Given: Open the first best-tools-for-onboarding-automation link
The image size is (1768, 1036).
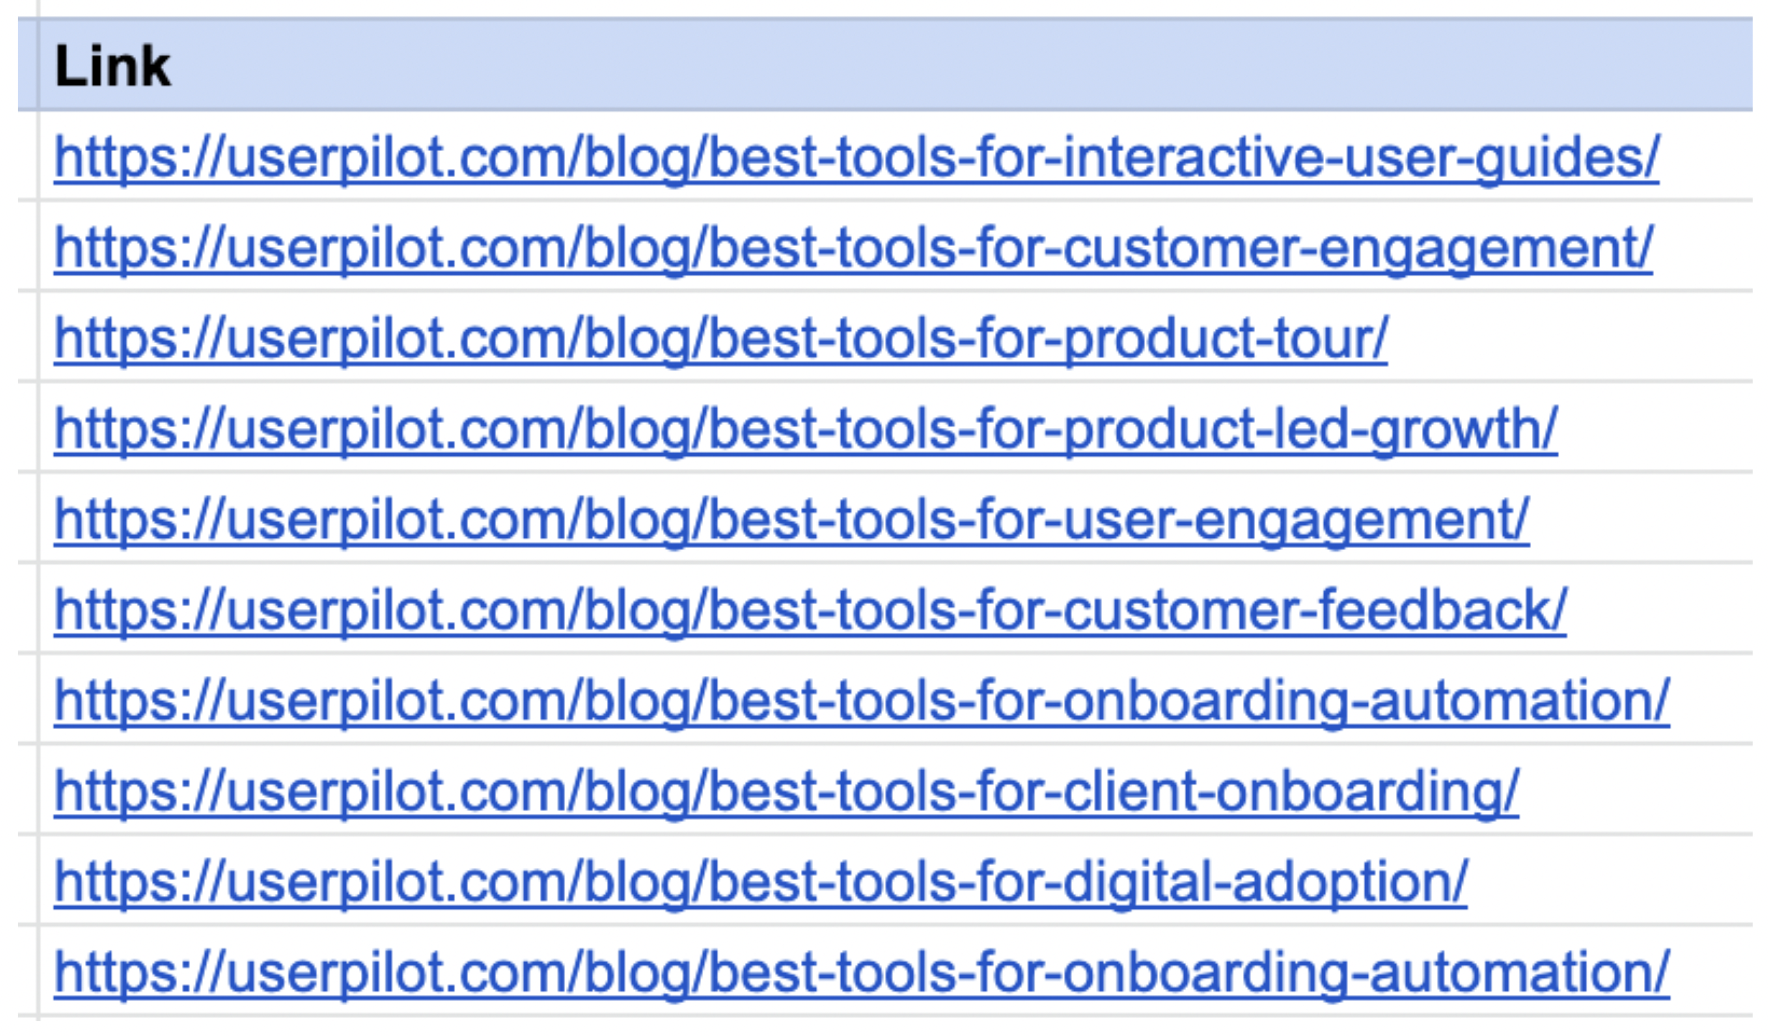Looking at the screenshot, I should (x=861, y=700).
